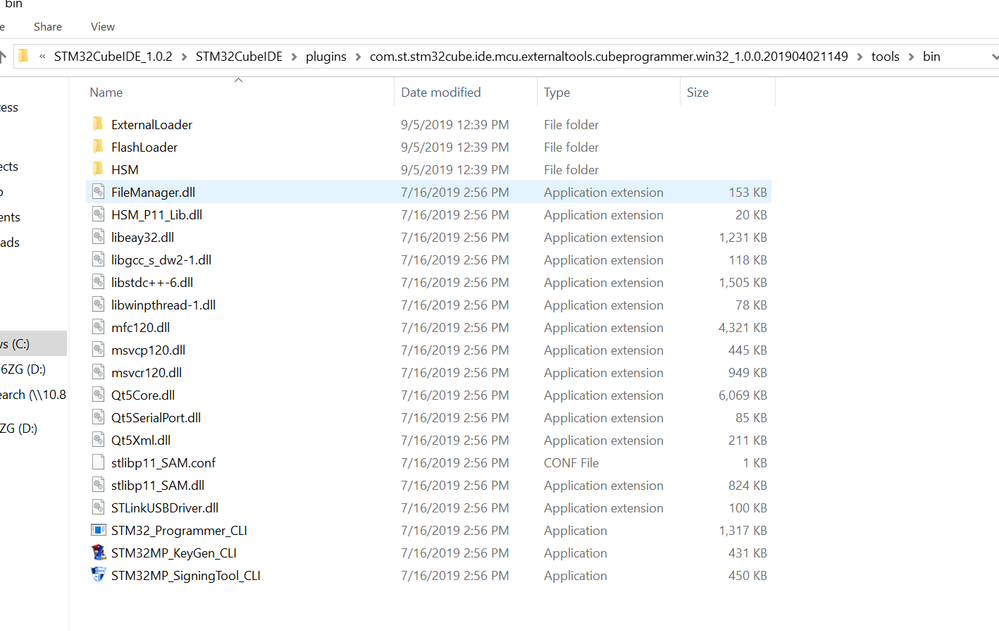Image resolution: width=999 pixels, height=631 pixels.
Task: Click the bin breadcrumb segment
Action: (931, 56)
